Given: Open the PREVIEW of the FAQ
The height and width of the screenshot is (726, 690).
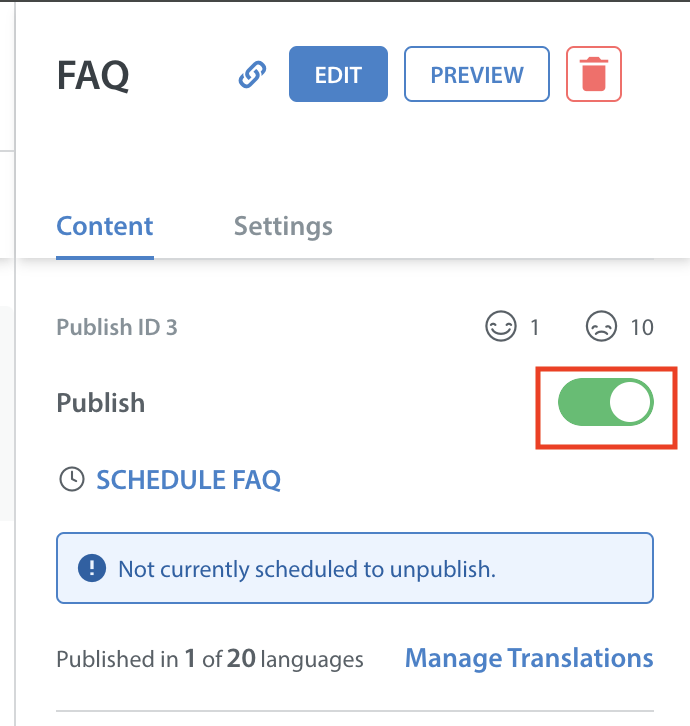Looking at the screenshot, I should pyautogui.click(x=477, y=74).
